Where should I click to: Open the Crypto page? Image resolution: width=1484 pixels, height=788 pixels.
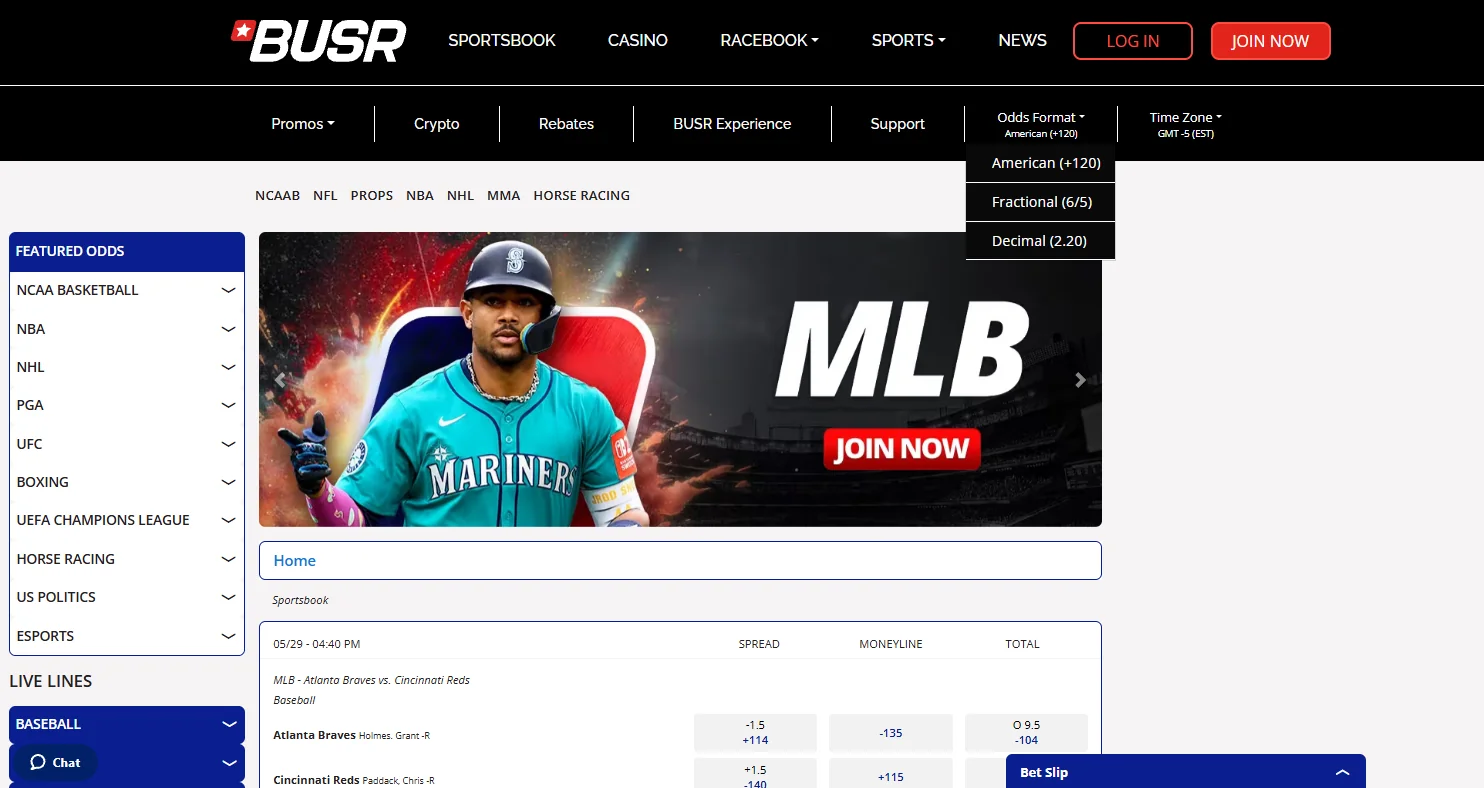pos(437,124)
